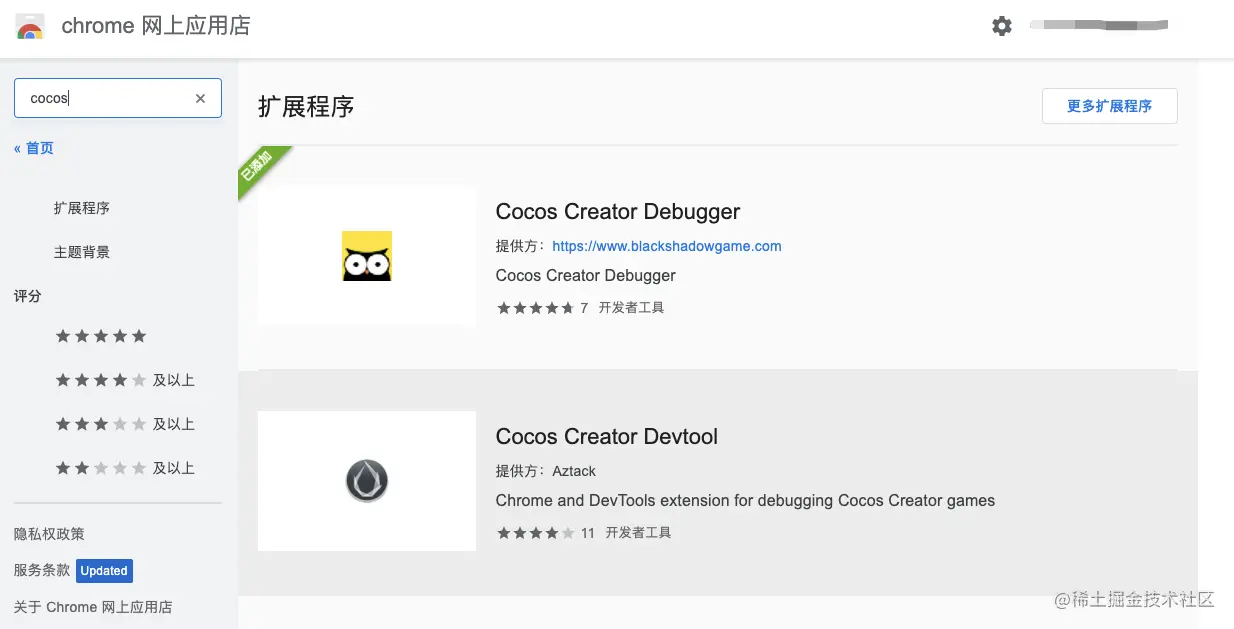Select the 主题背景 category filter

point(82,252)
